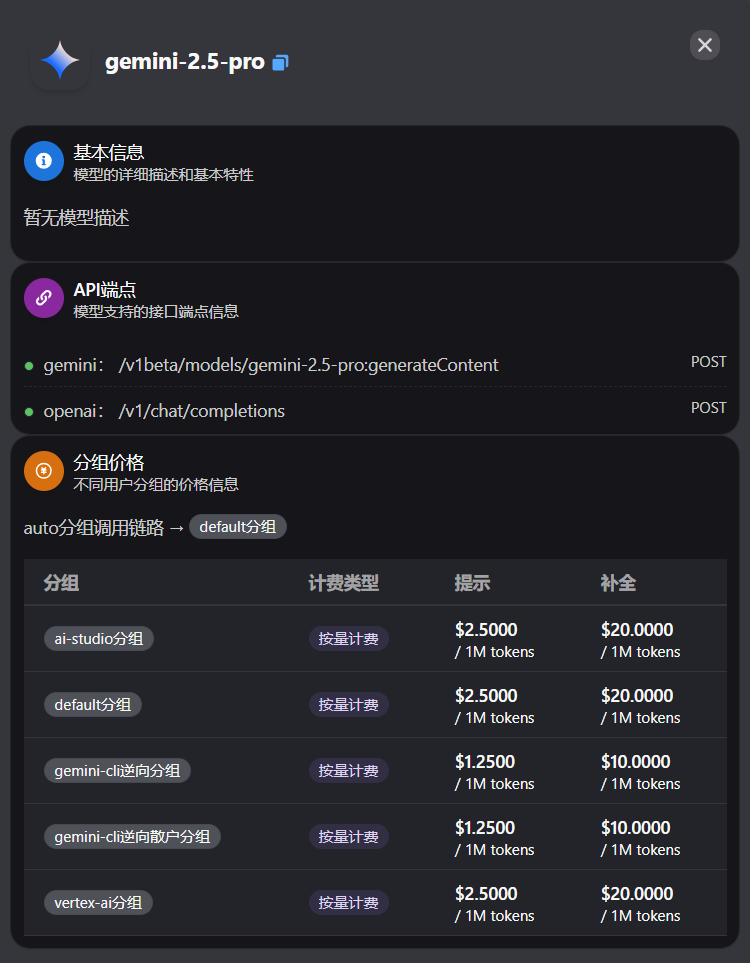The image size is (750, 963).
Task: Click the gemini generateContent endpoint path
Action: click(x=308, y=365)
